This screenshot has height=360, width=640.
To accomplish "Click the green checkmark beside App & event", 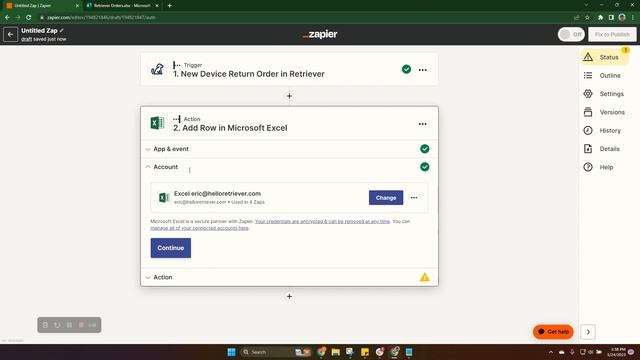I will [x=424, y=149].
